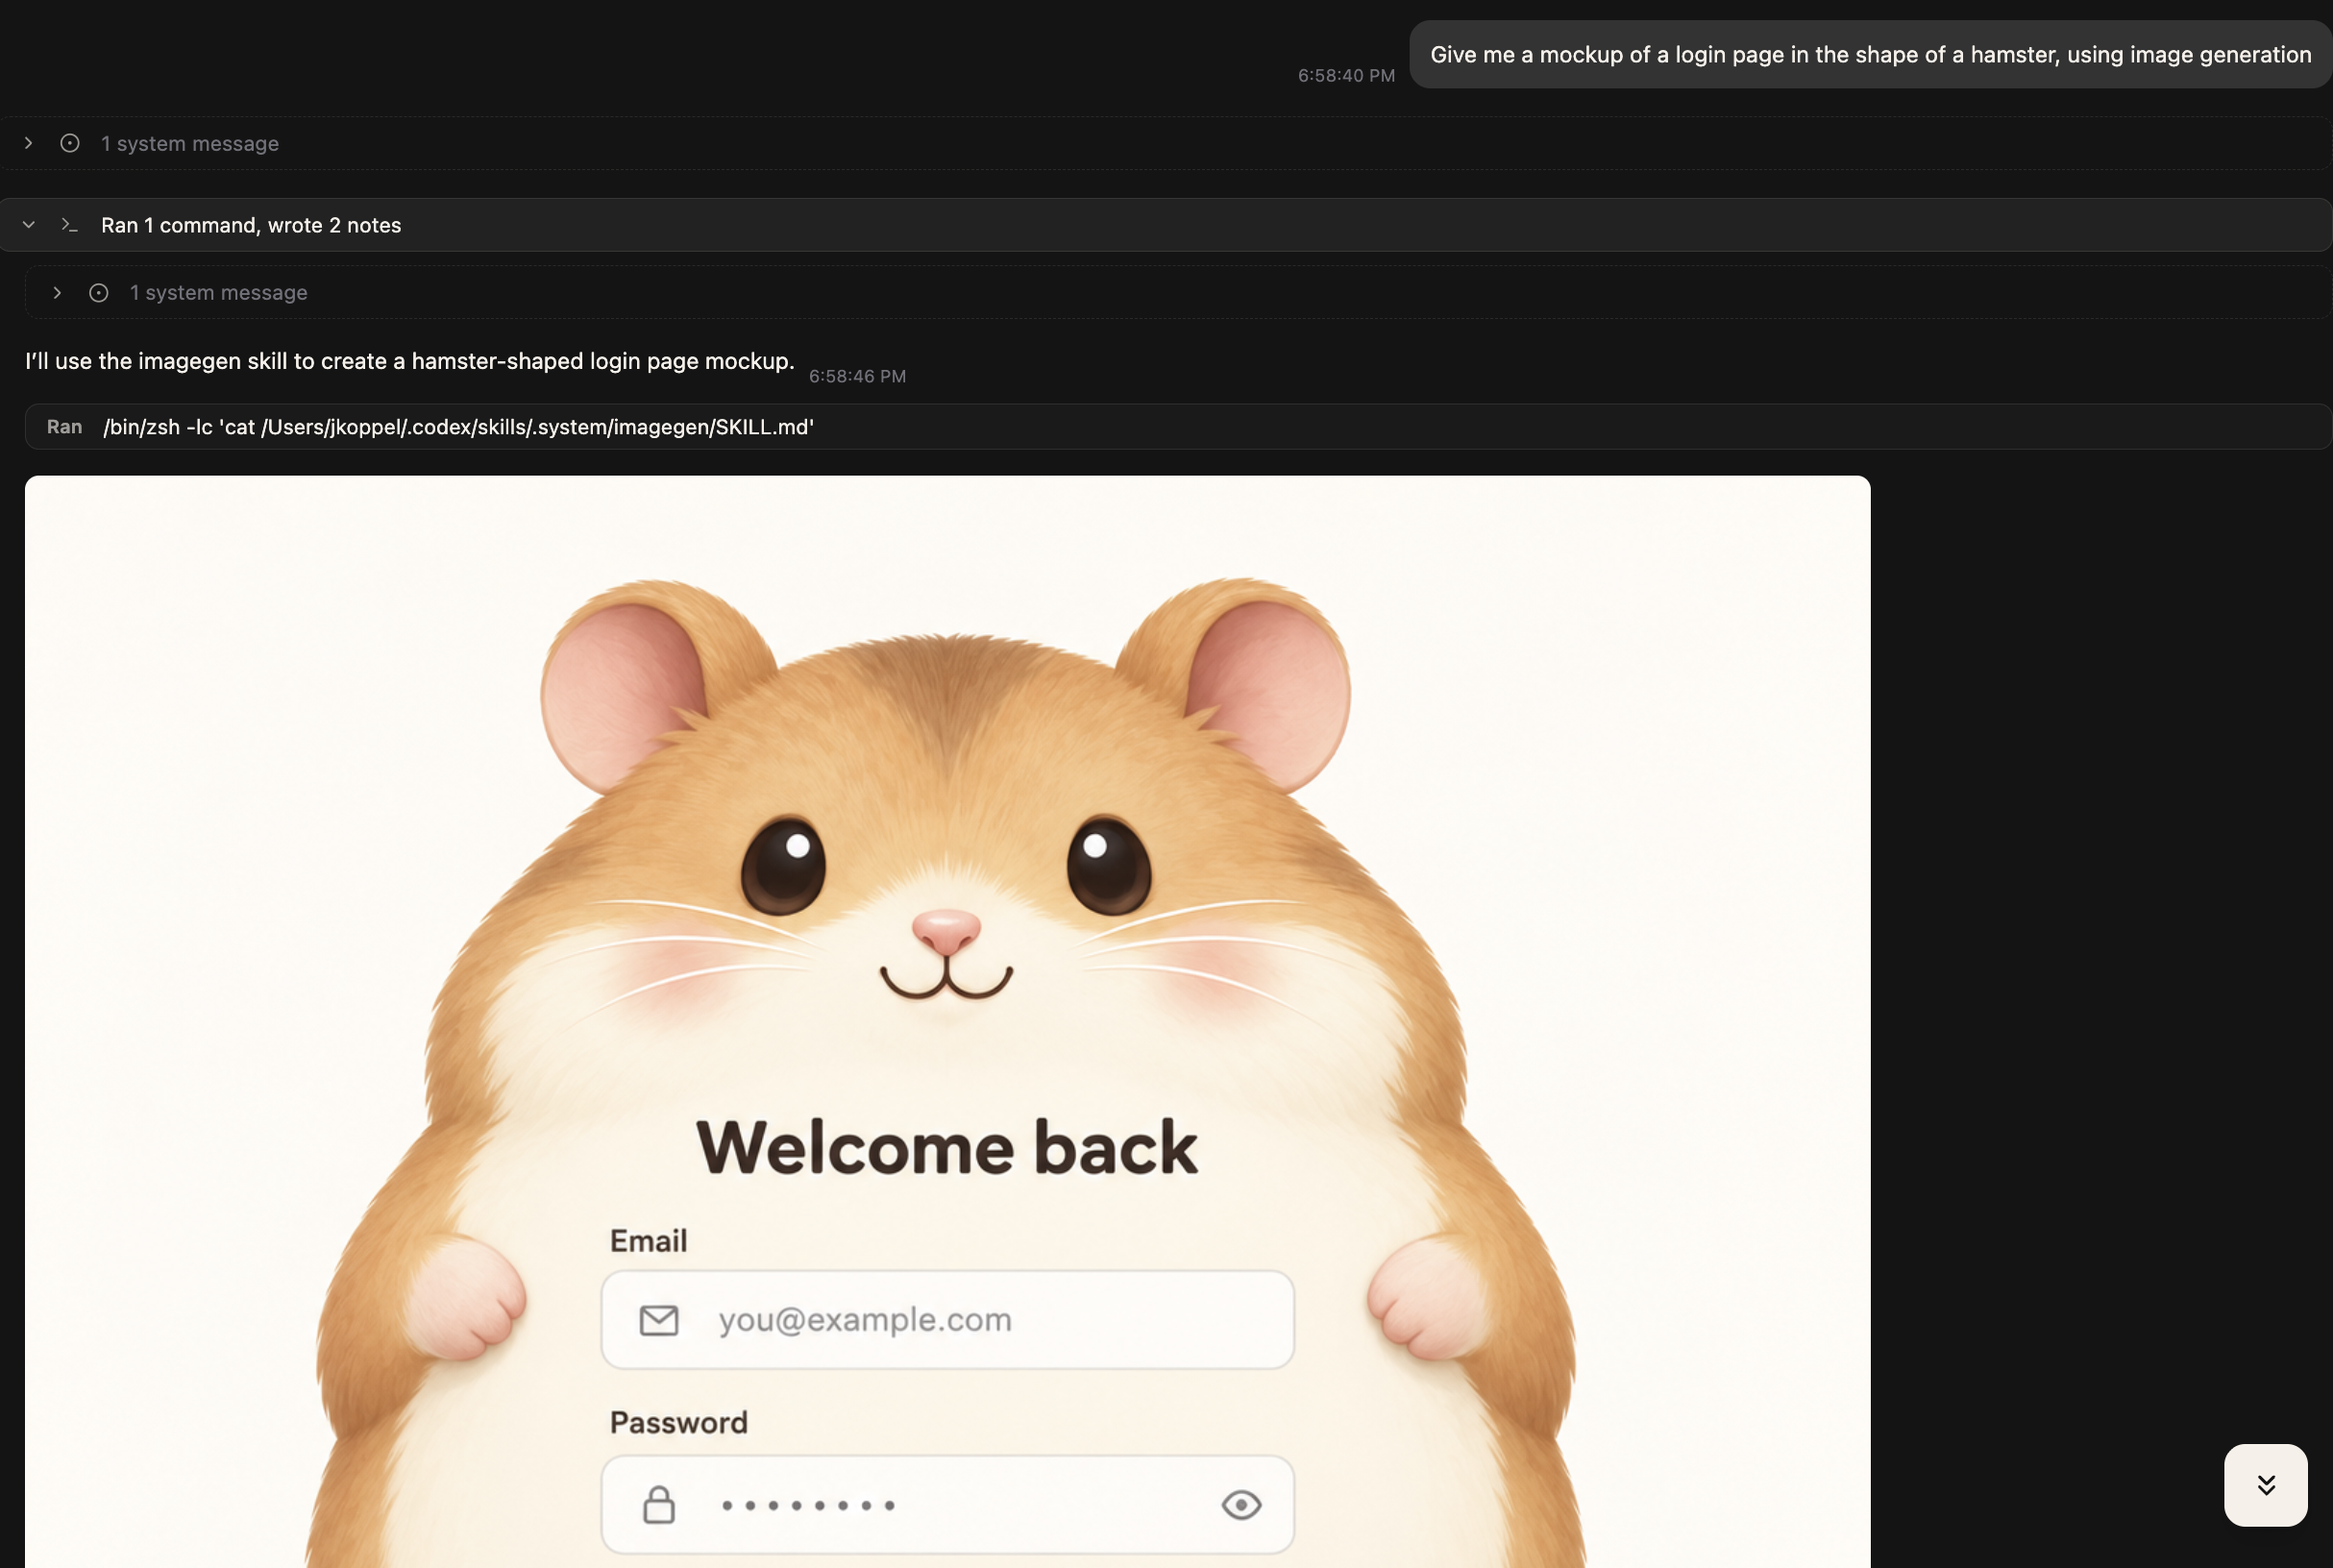Click the top system message circle icon
The image size is (2333, 1568).
point(70,143)
